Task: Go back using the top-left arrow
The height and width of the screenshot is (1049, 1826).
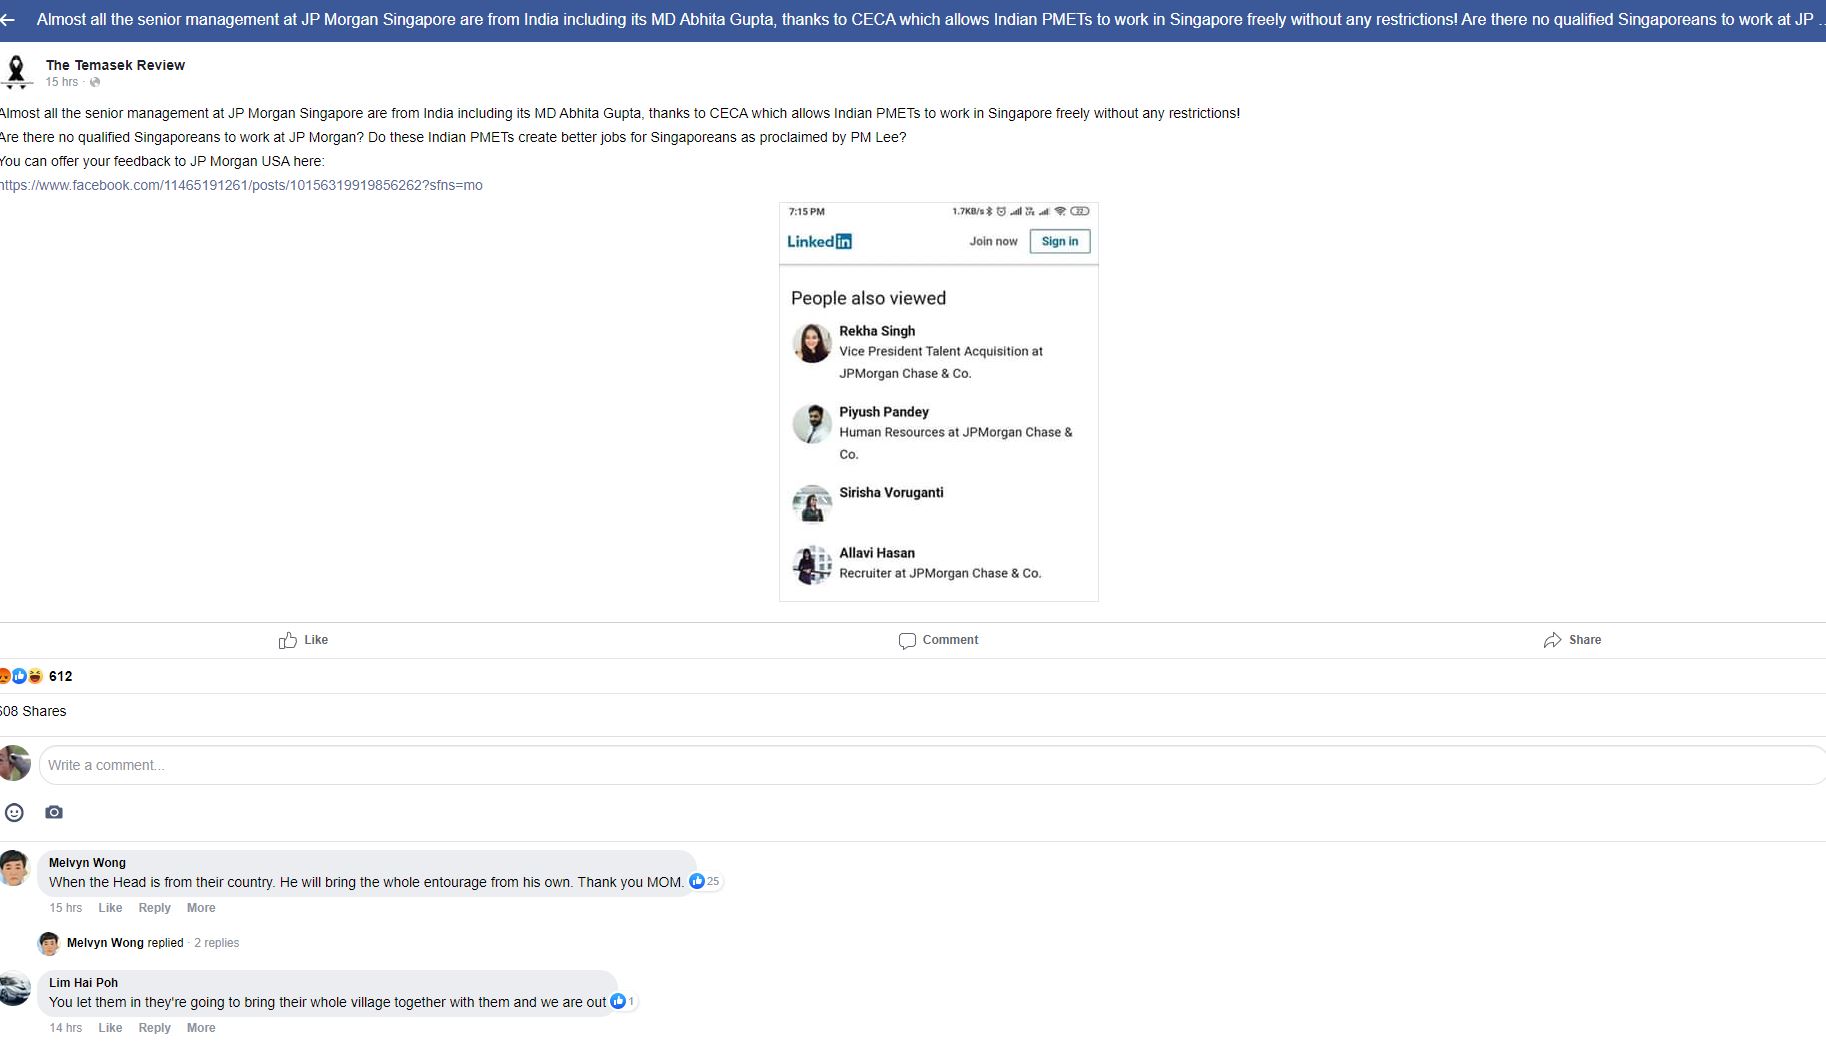Action: coord(8,19)
